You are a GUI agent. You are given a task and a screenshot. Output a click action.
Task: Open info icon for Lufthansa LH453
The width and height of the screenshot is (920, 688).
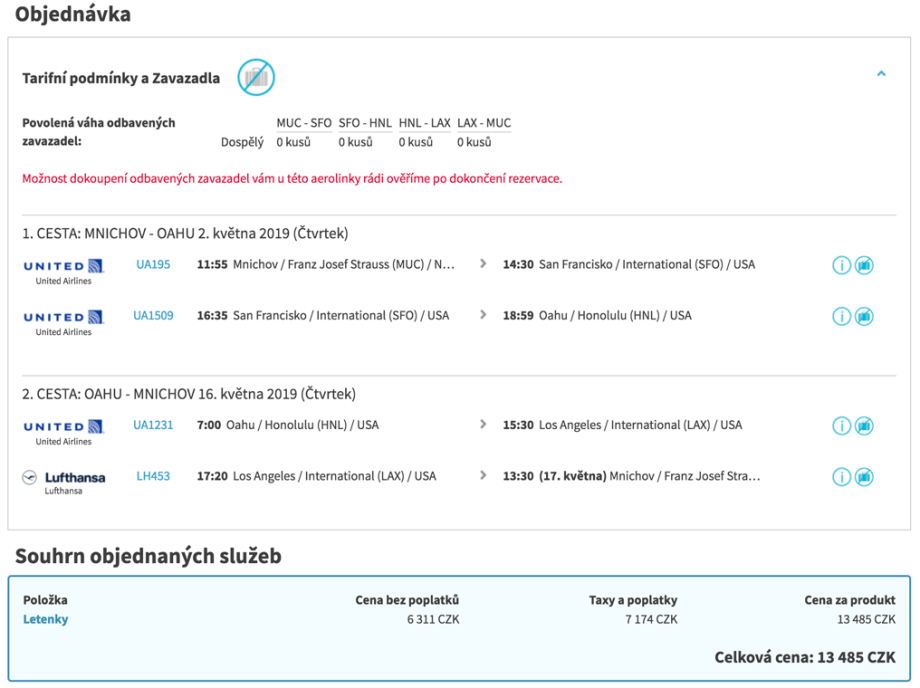pyautogui.click(x=841, y=477)
